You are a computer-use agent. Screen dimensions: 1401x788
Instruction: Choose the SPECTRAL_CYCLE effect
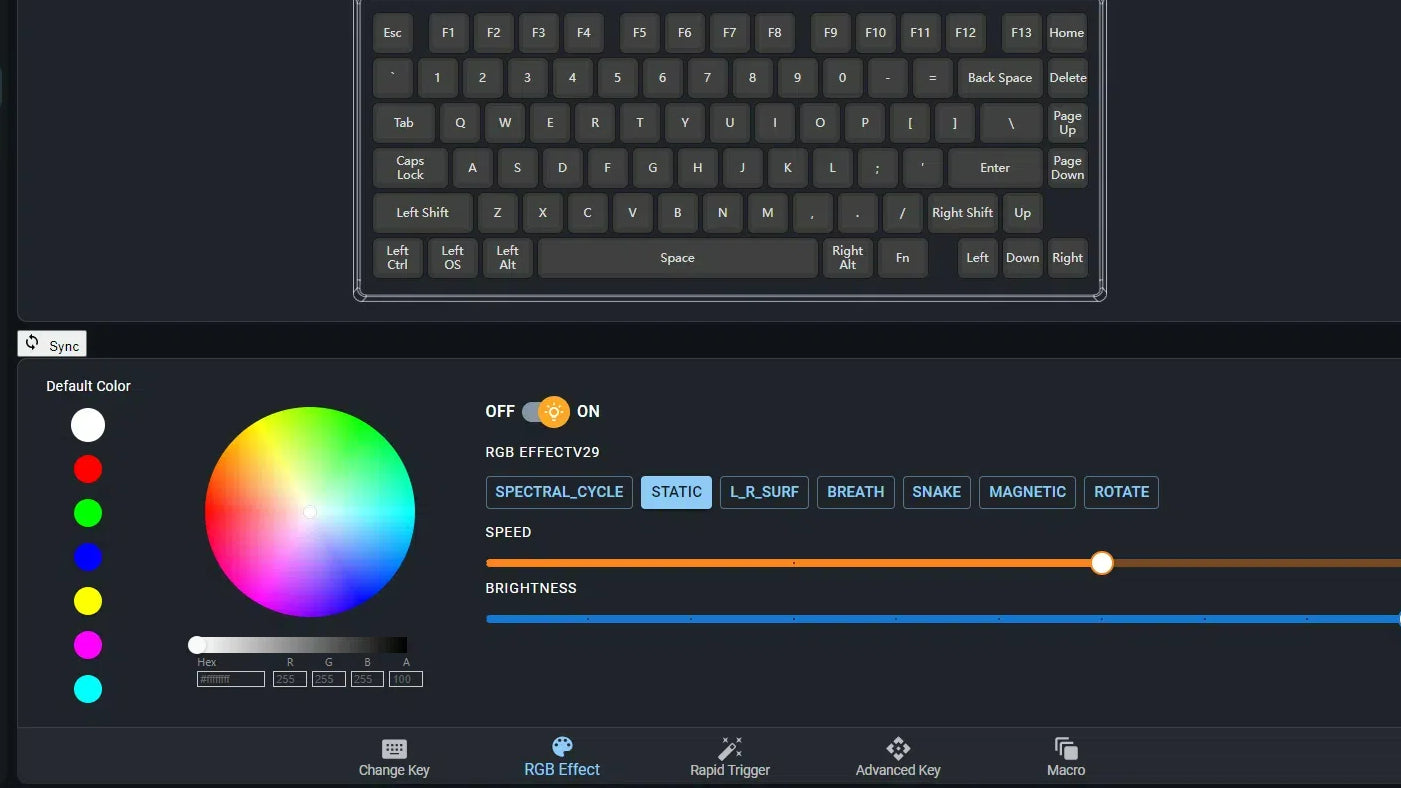559,492
